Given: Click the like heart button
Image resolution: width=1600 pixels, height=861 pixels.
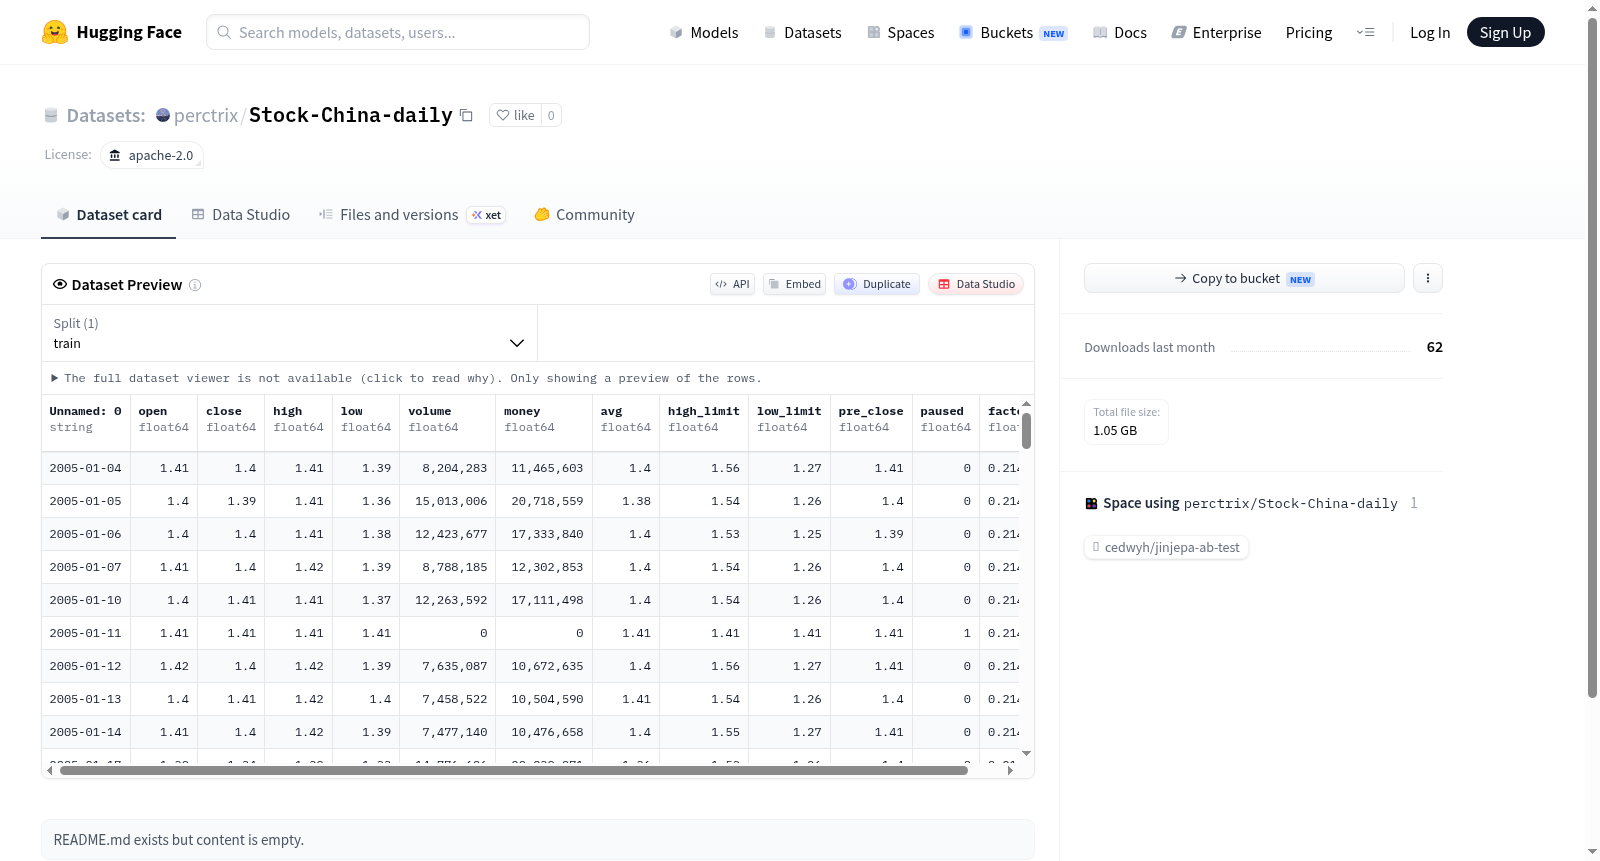Looking at the screenshot, I should coord(515,115).
